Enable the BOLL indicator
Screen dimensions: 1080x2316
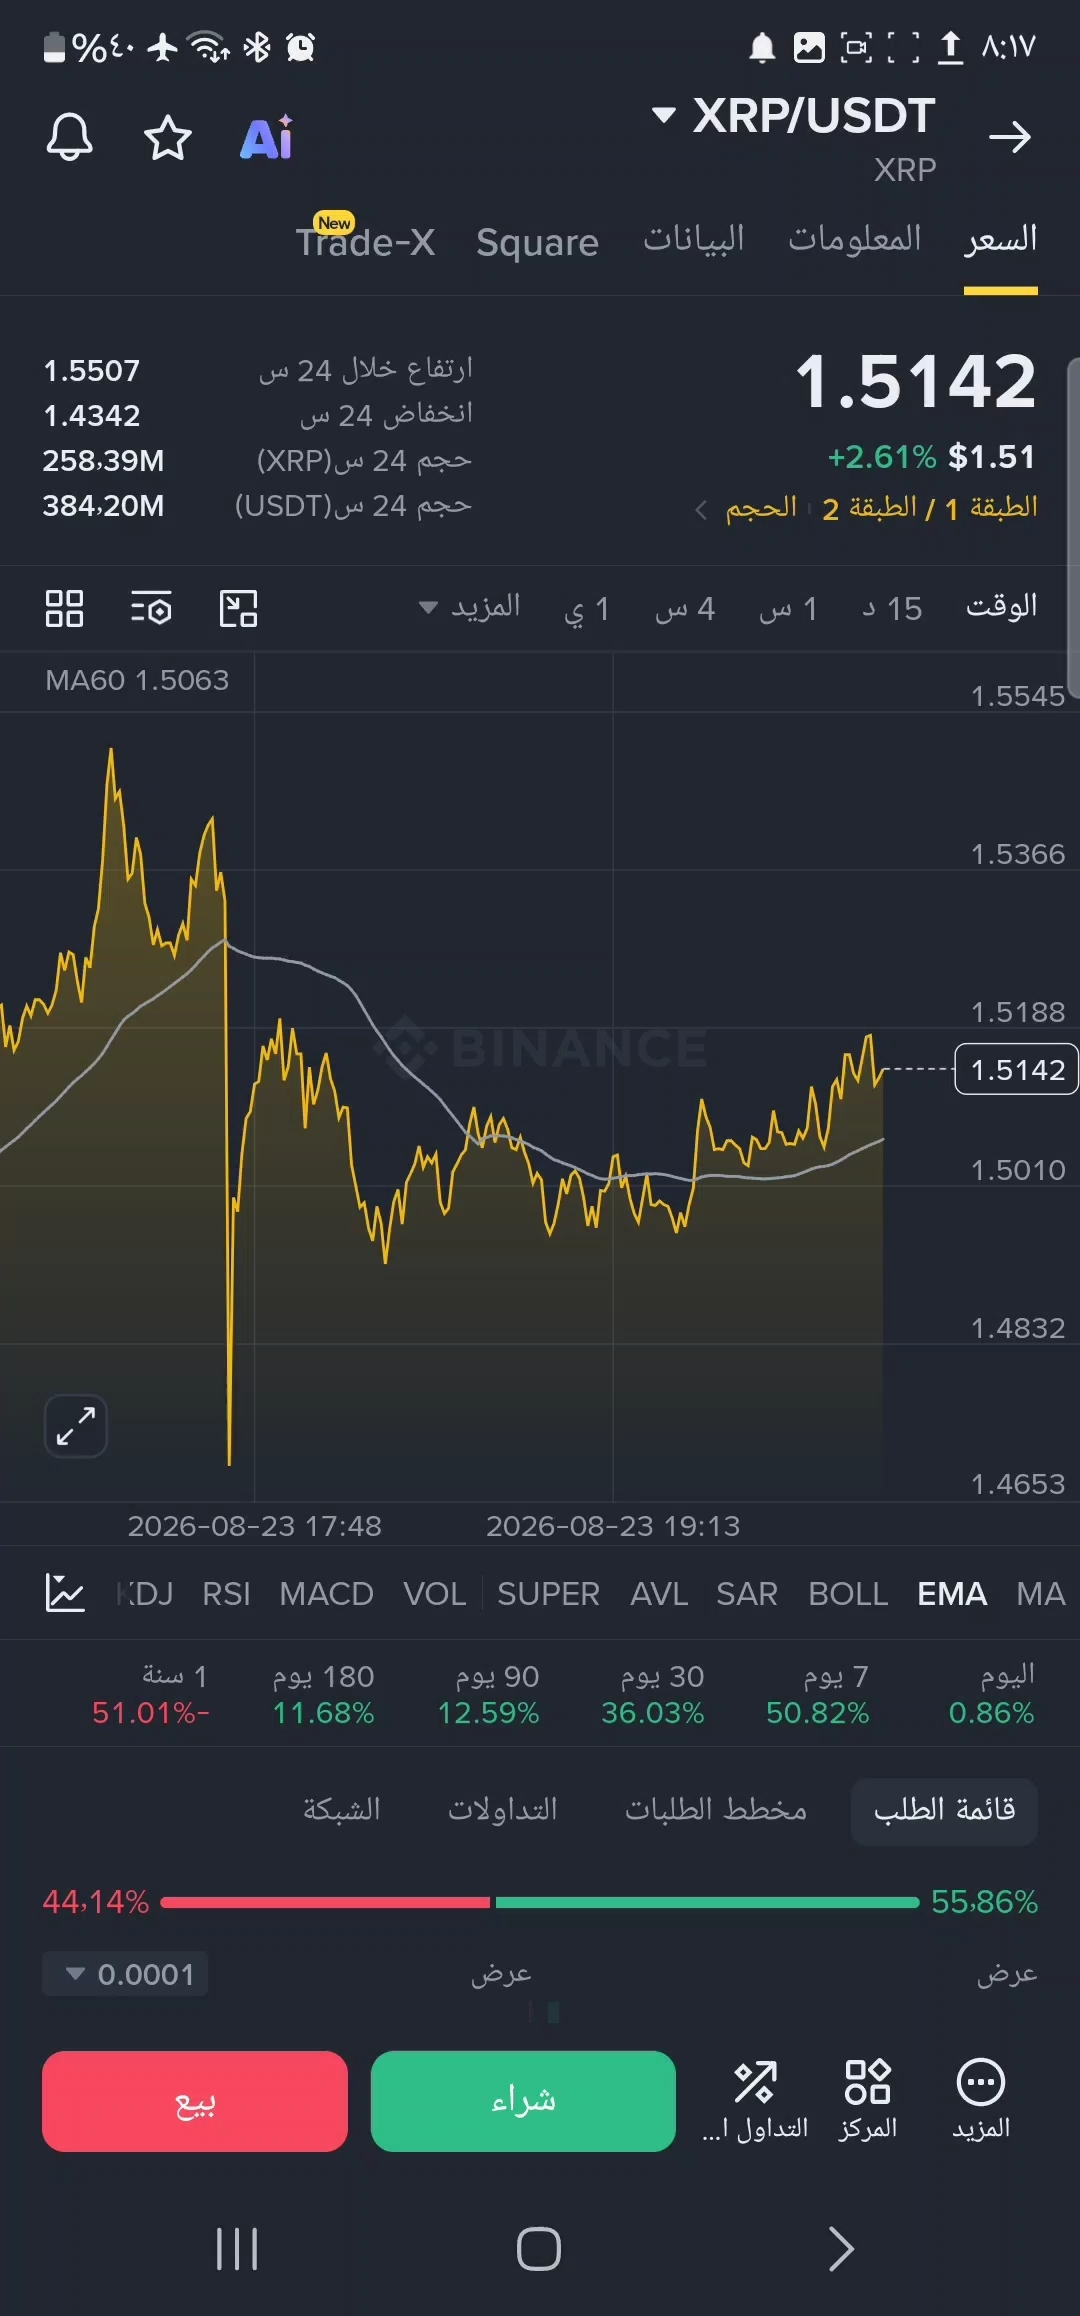tap(848, 1593)
